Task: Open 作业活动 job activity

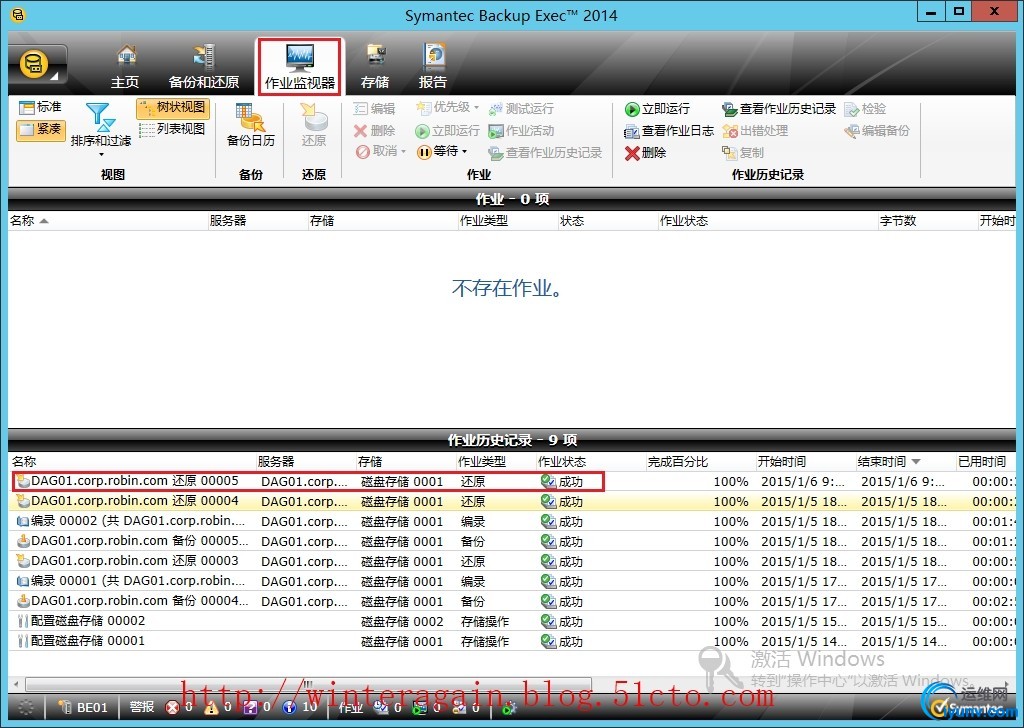Action: 521,131
